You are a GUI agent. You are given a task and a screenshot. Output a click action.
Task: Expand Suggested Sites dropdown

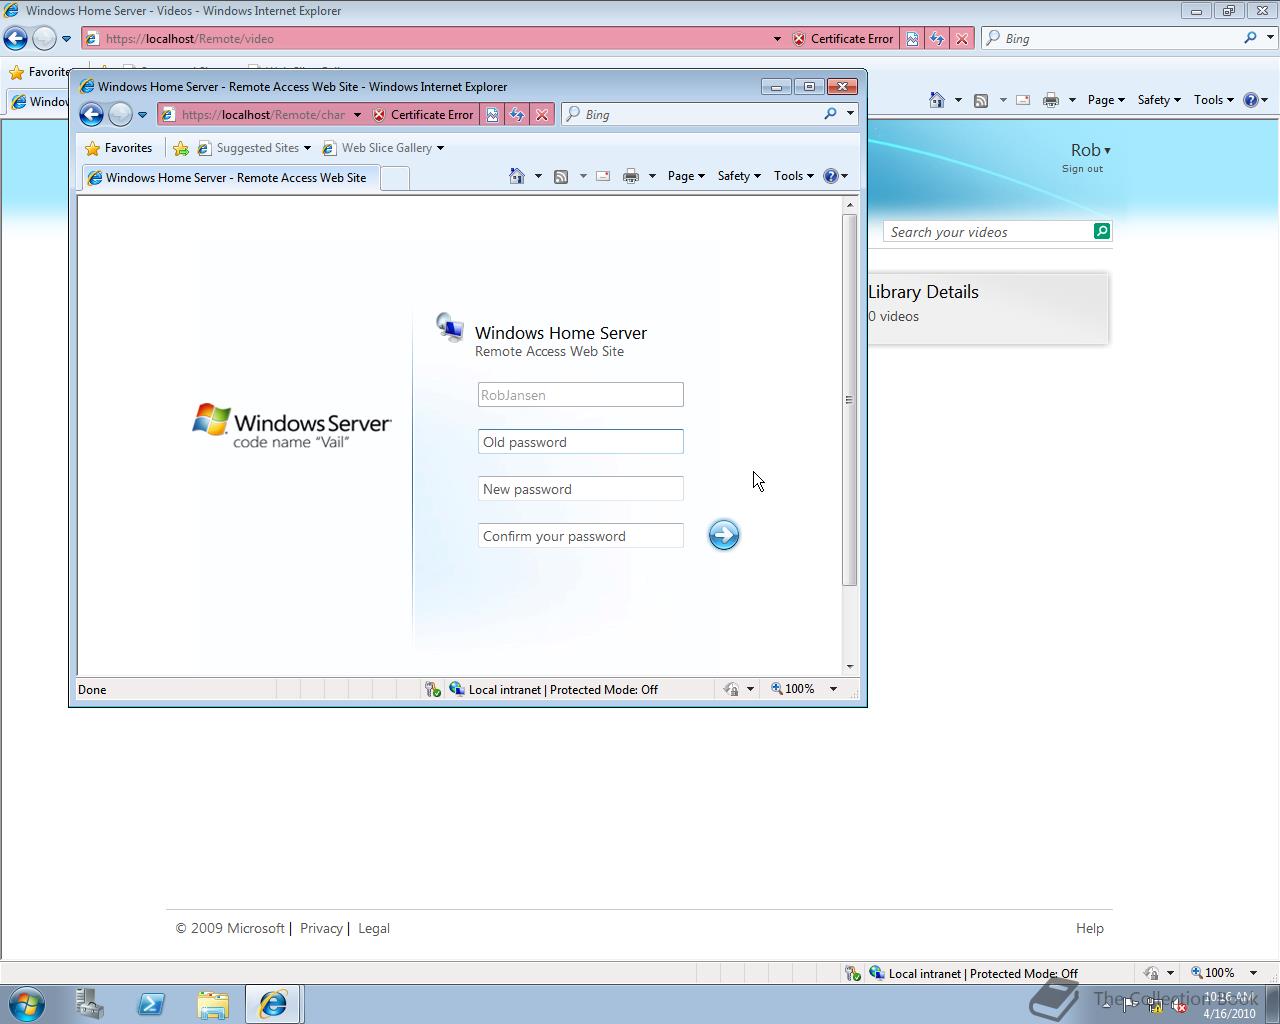click(307, 148)
